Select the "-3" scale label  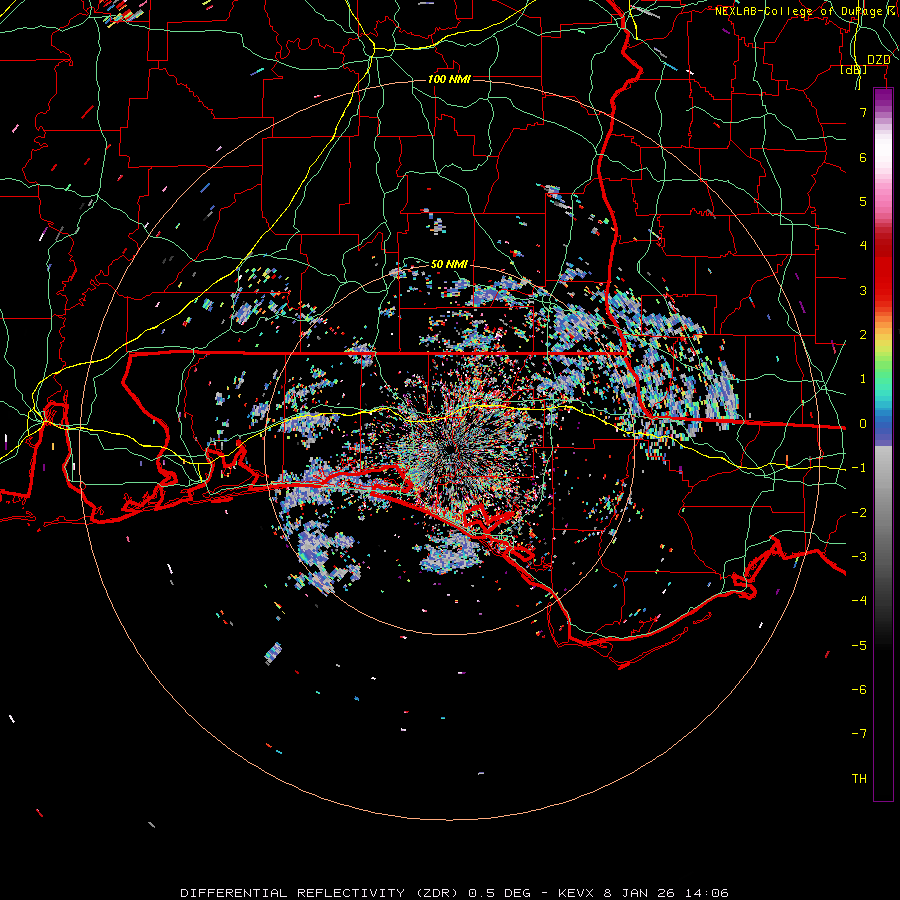coord(859,557)
